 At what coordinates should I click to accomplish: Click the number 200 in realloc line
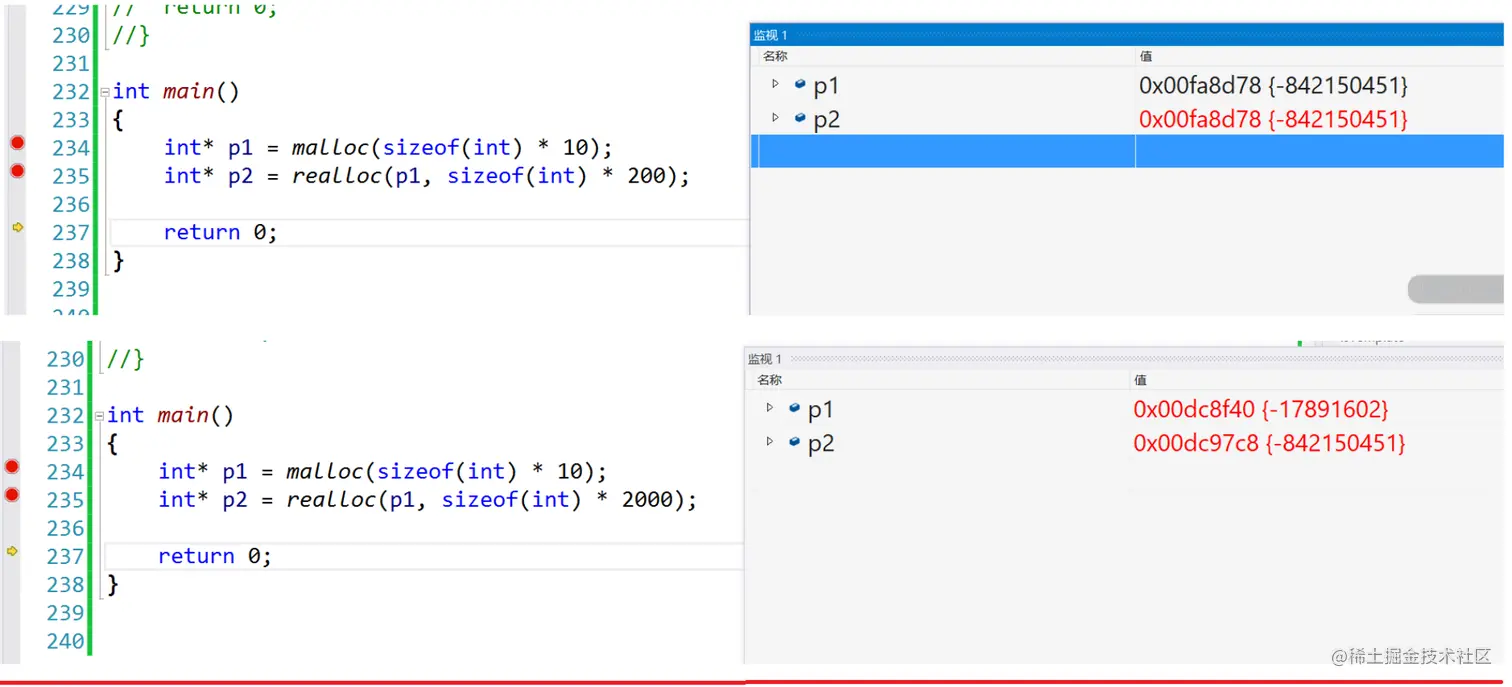click(646, 176)
